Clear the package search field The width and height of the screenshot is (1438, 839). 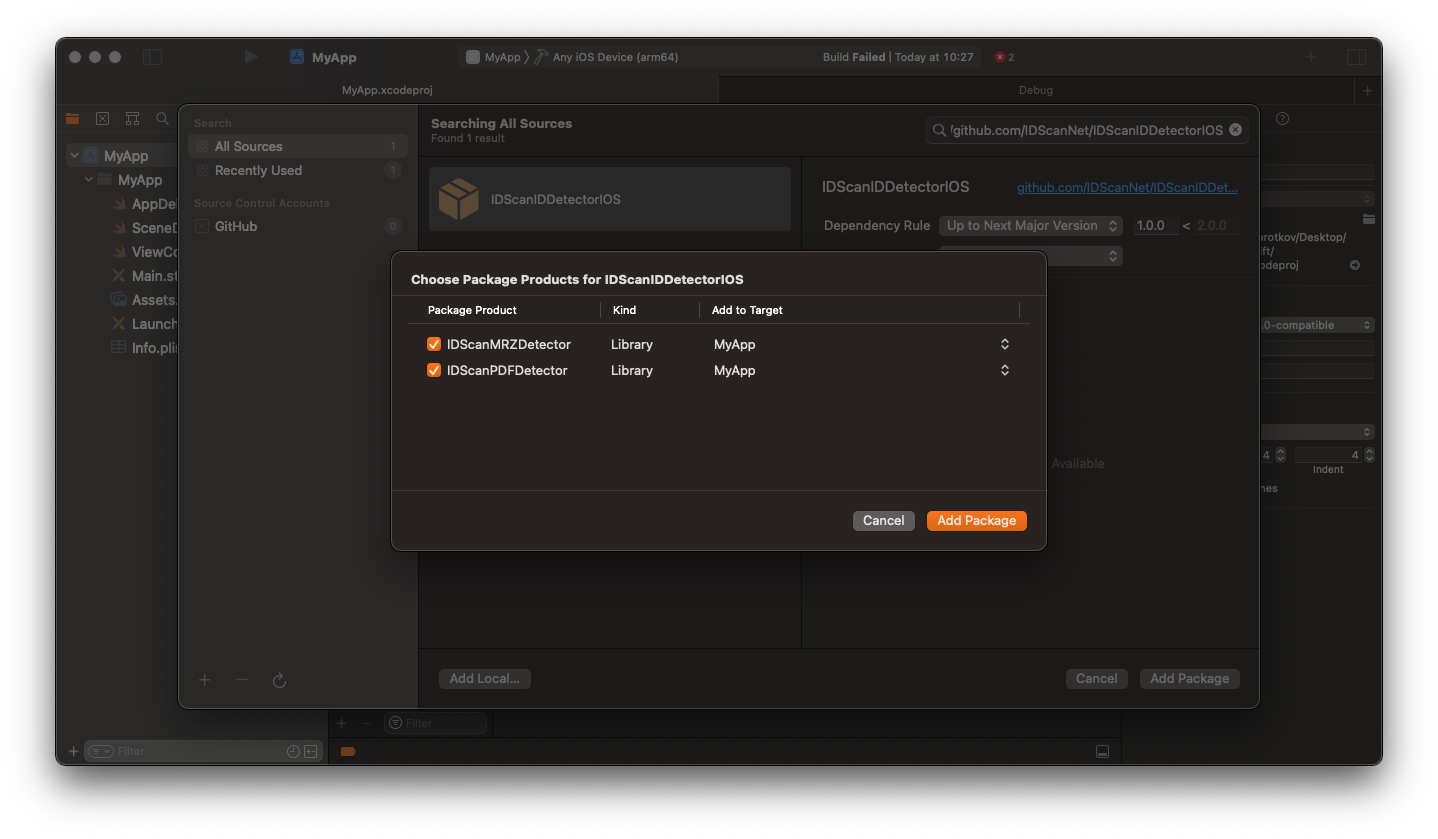(1235, 130)
